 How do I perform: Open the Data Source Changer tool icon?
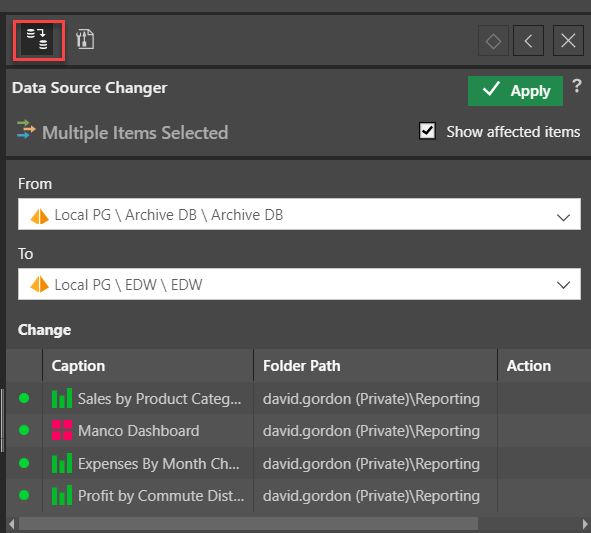point(37,39)
